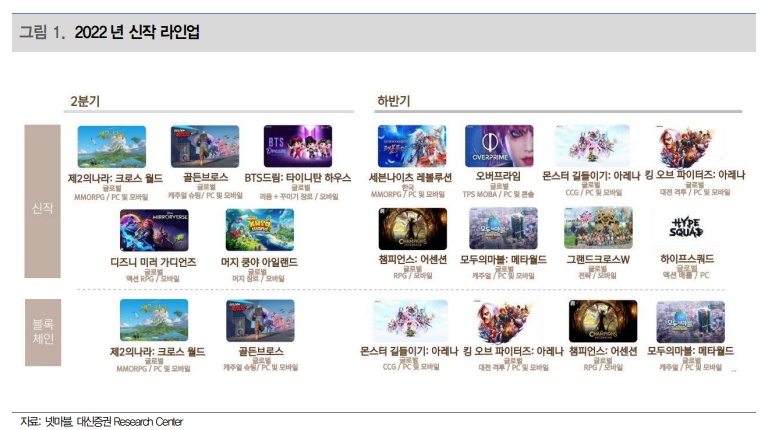Click the source line '넷마블, 대신증권 Research Center'
Viewport: 764px width, 430px height.
coord(114,422)
